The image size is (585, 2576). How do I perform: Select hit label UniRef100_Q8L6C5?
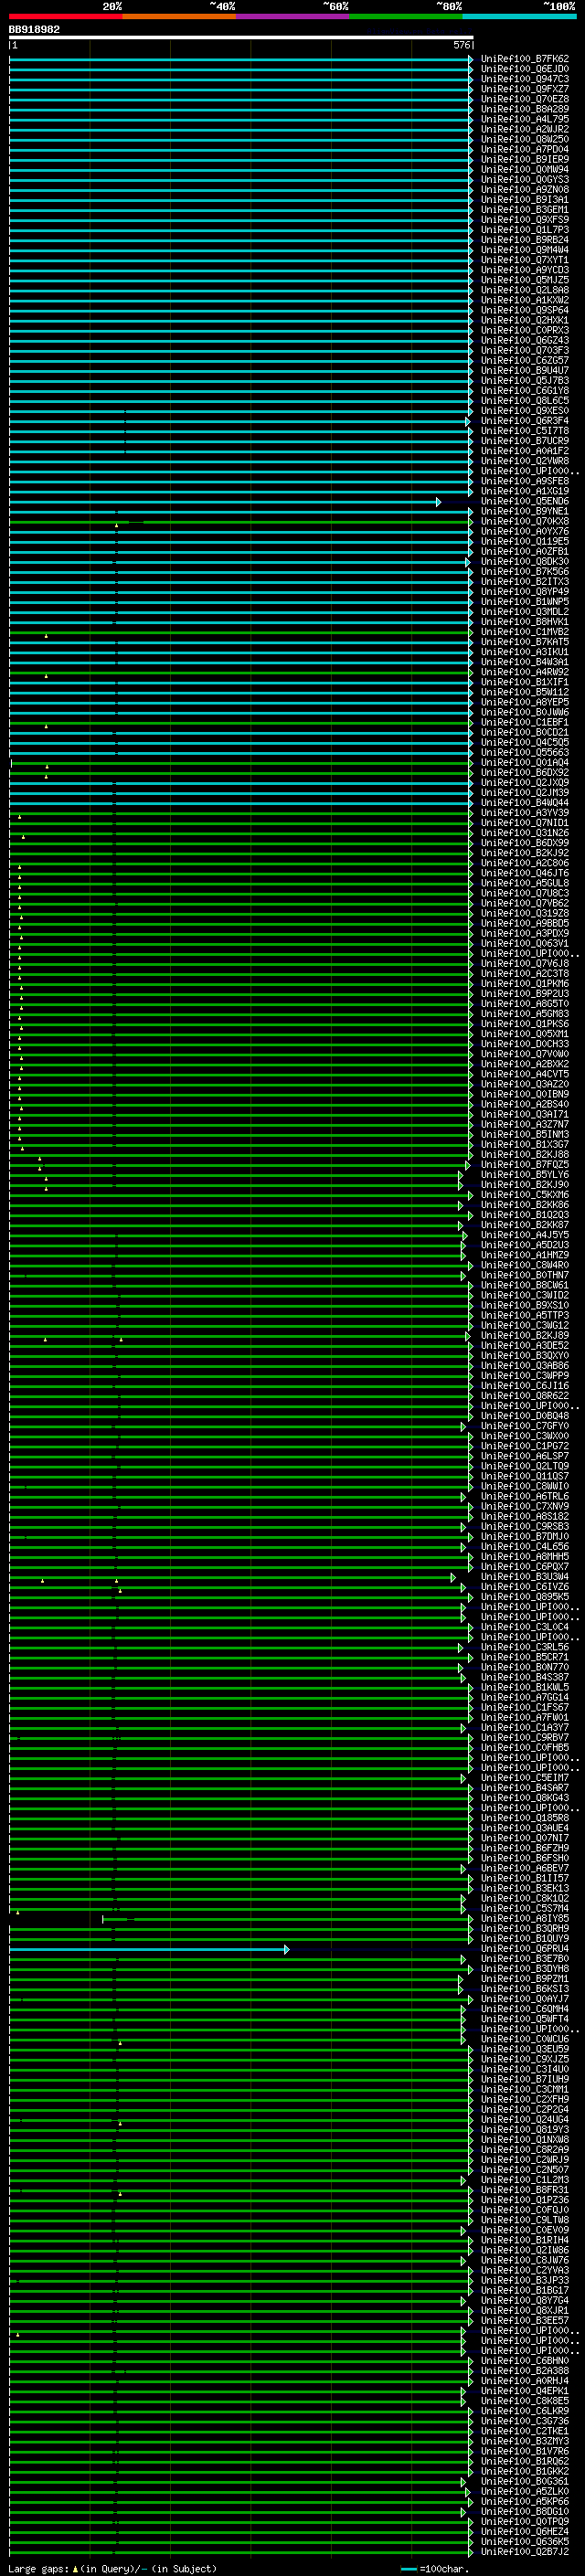(x=524, y=401)
